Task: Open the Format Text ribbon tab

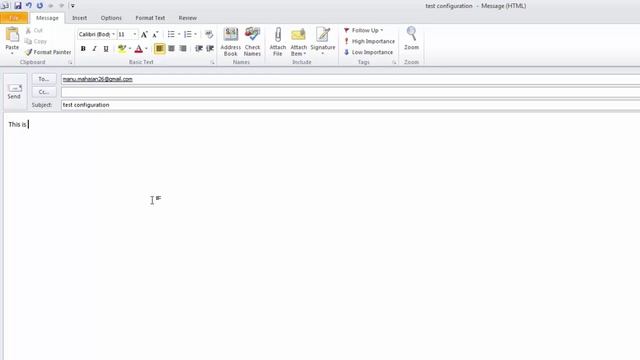Action: [150, 18]
